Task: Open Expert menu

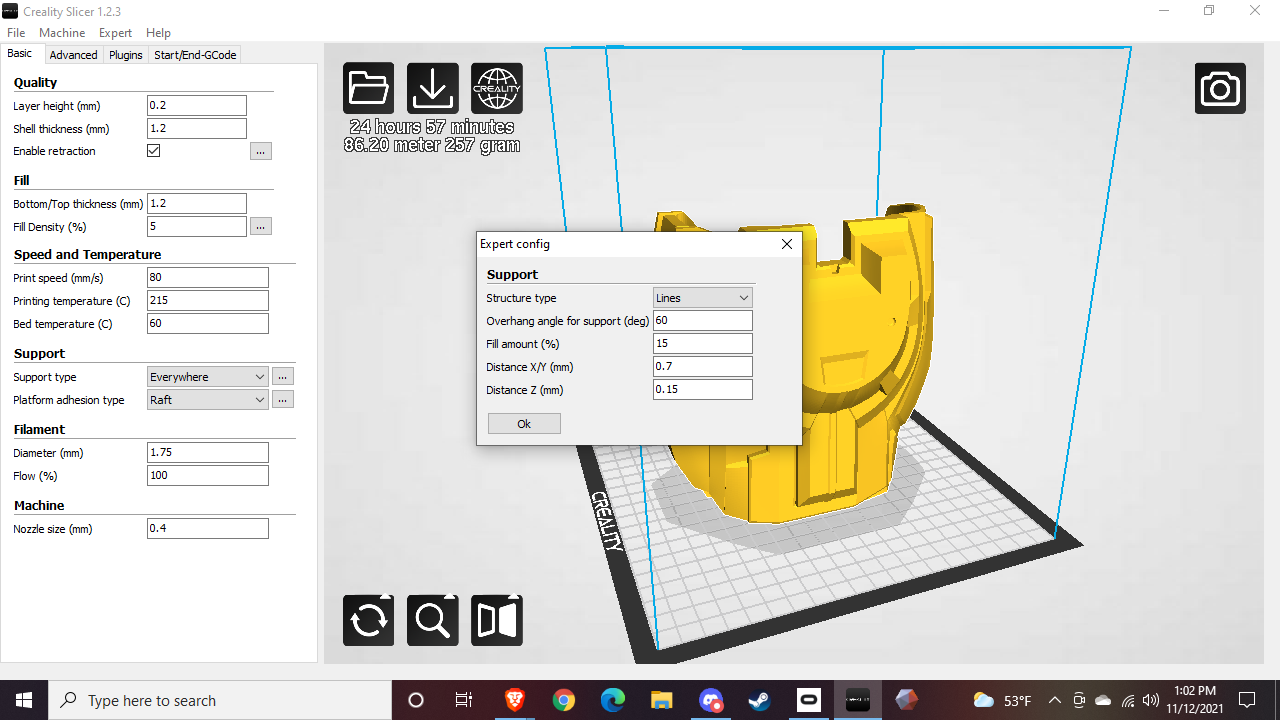Action: [x=115, y=33]
